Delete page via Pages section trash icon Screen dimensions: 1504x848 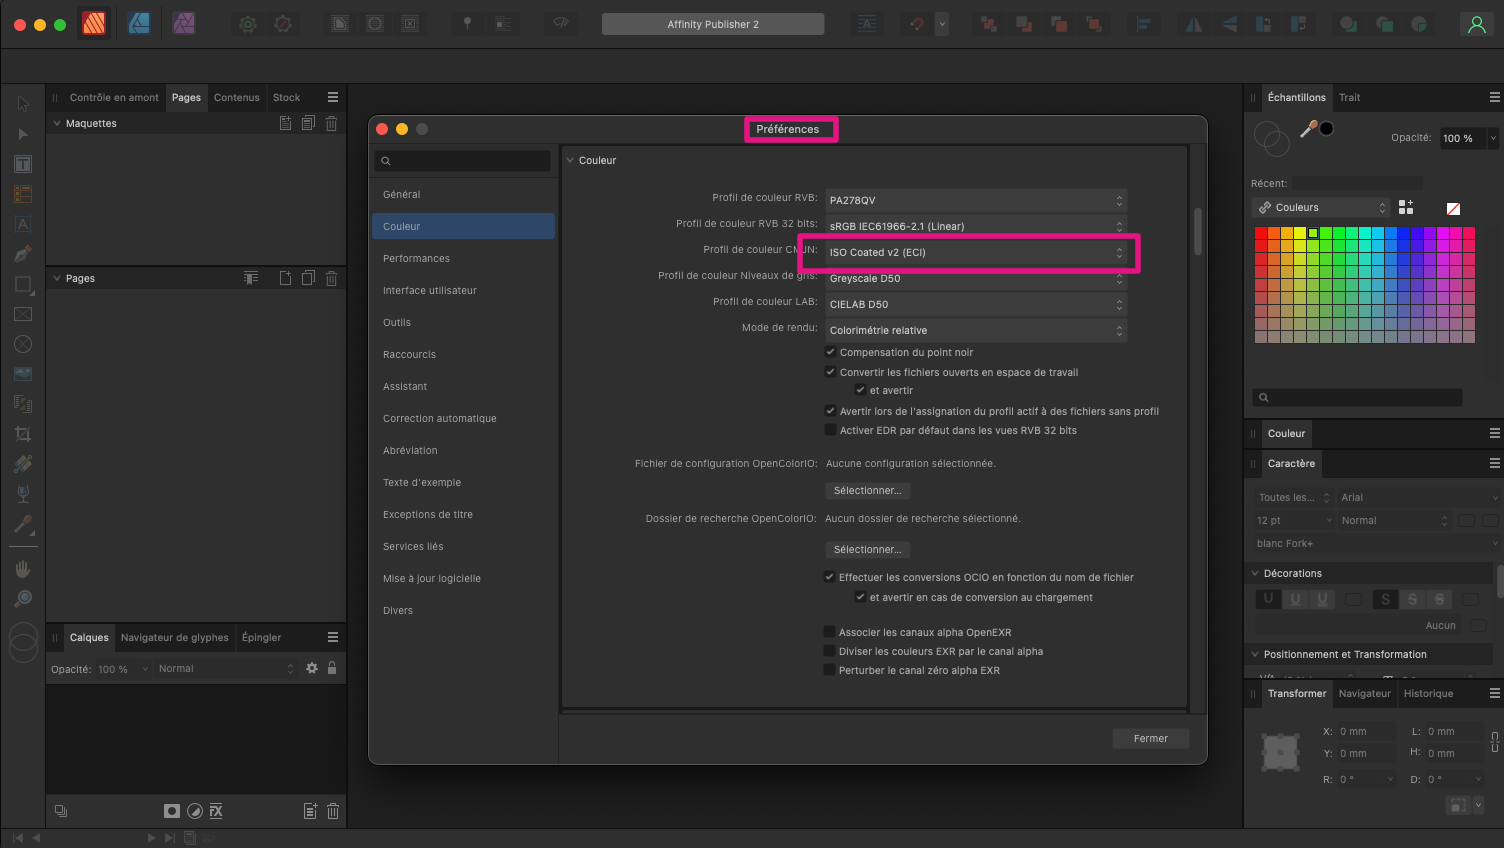(331, 278)
